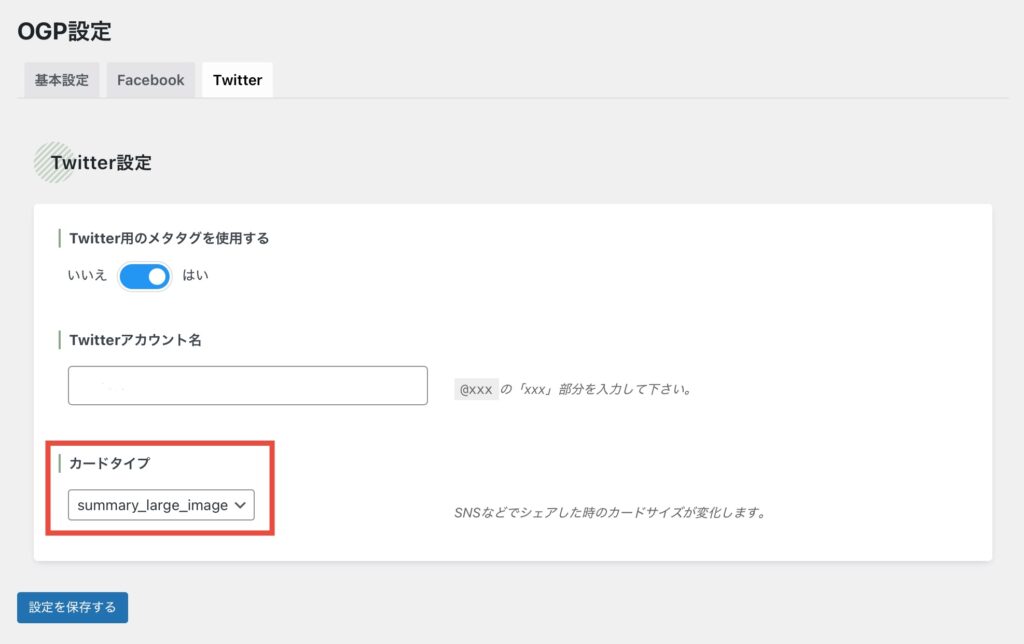Click the Twitterアカウント名 field label
The image size is (1024, 644).
(135, 340)
